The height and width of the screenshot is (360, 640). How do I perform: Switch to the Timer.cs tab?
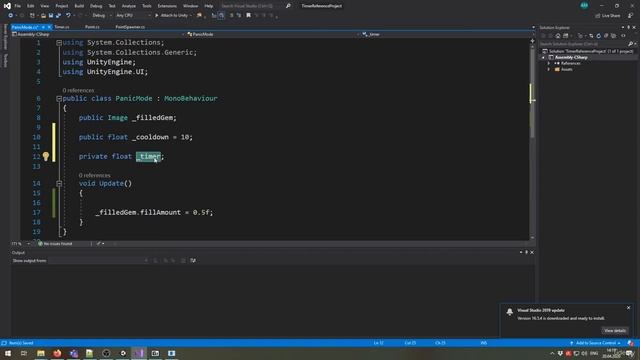coord(62,27)
